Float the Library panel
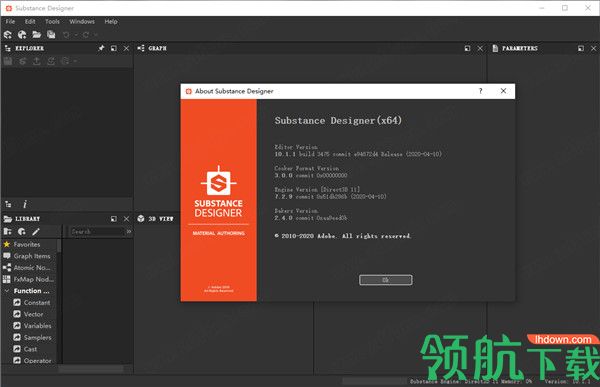Image resolution: width=600 pixels, height=387 pixels. coord(114,219)
